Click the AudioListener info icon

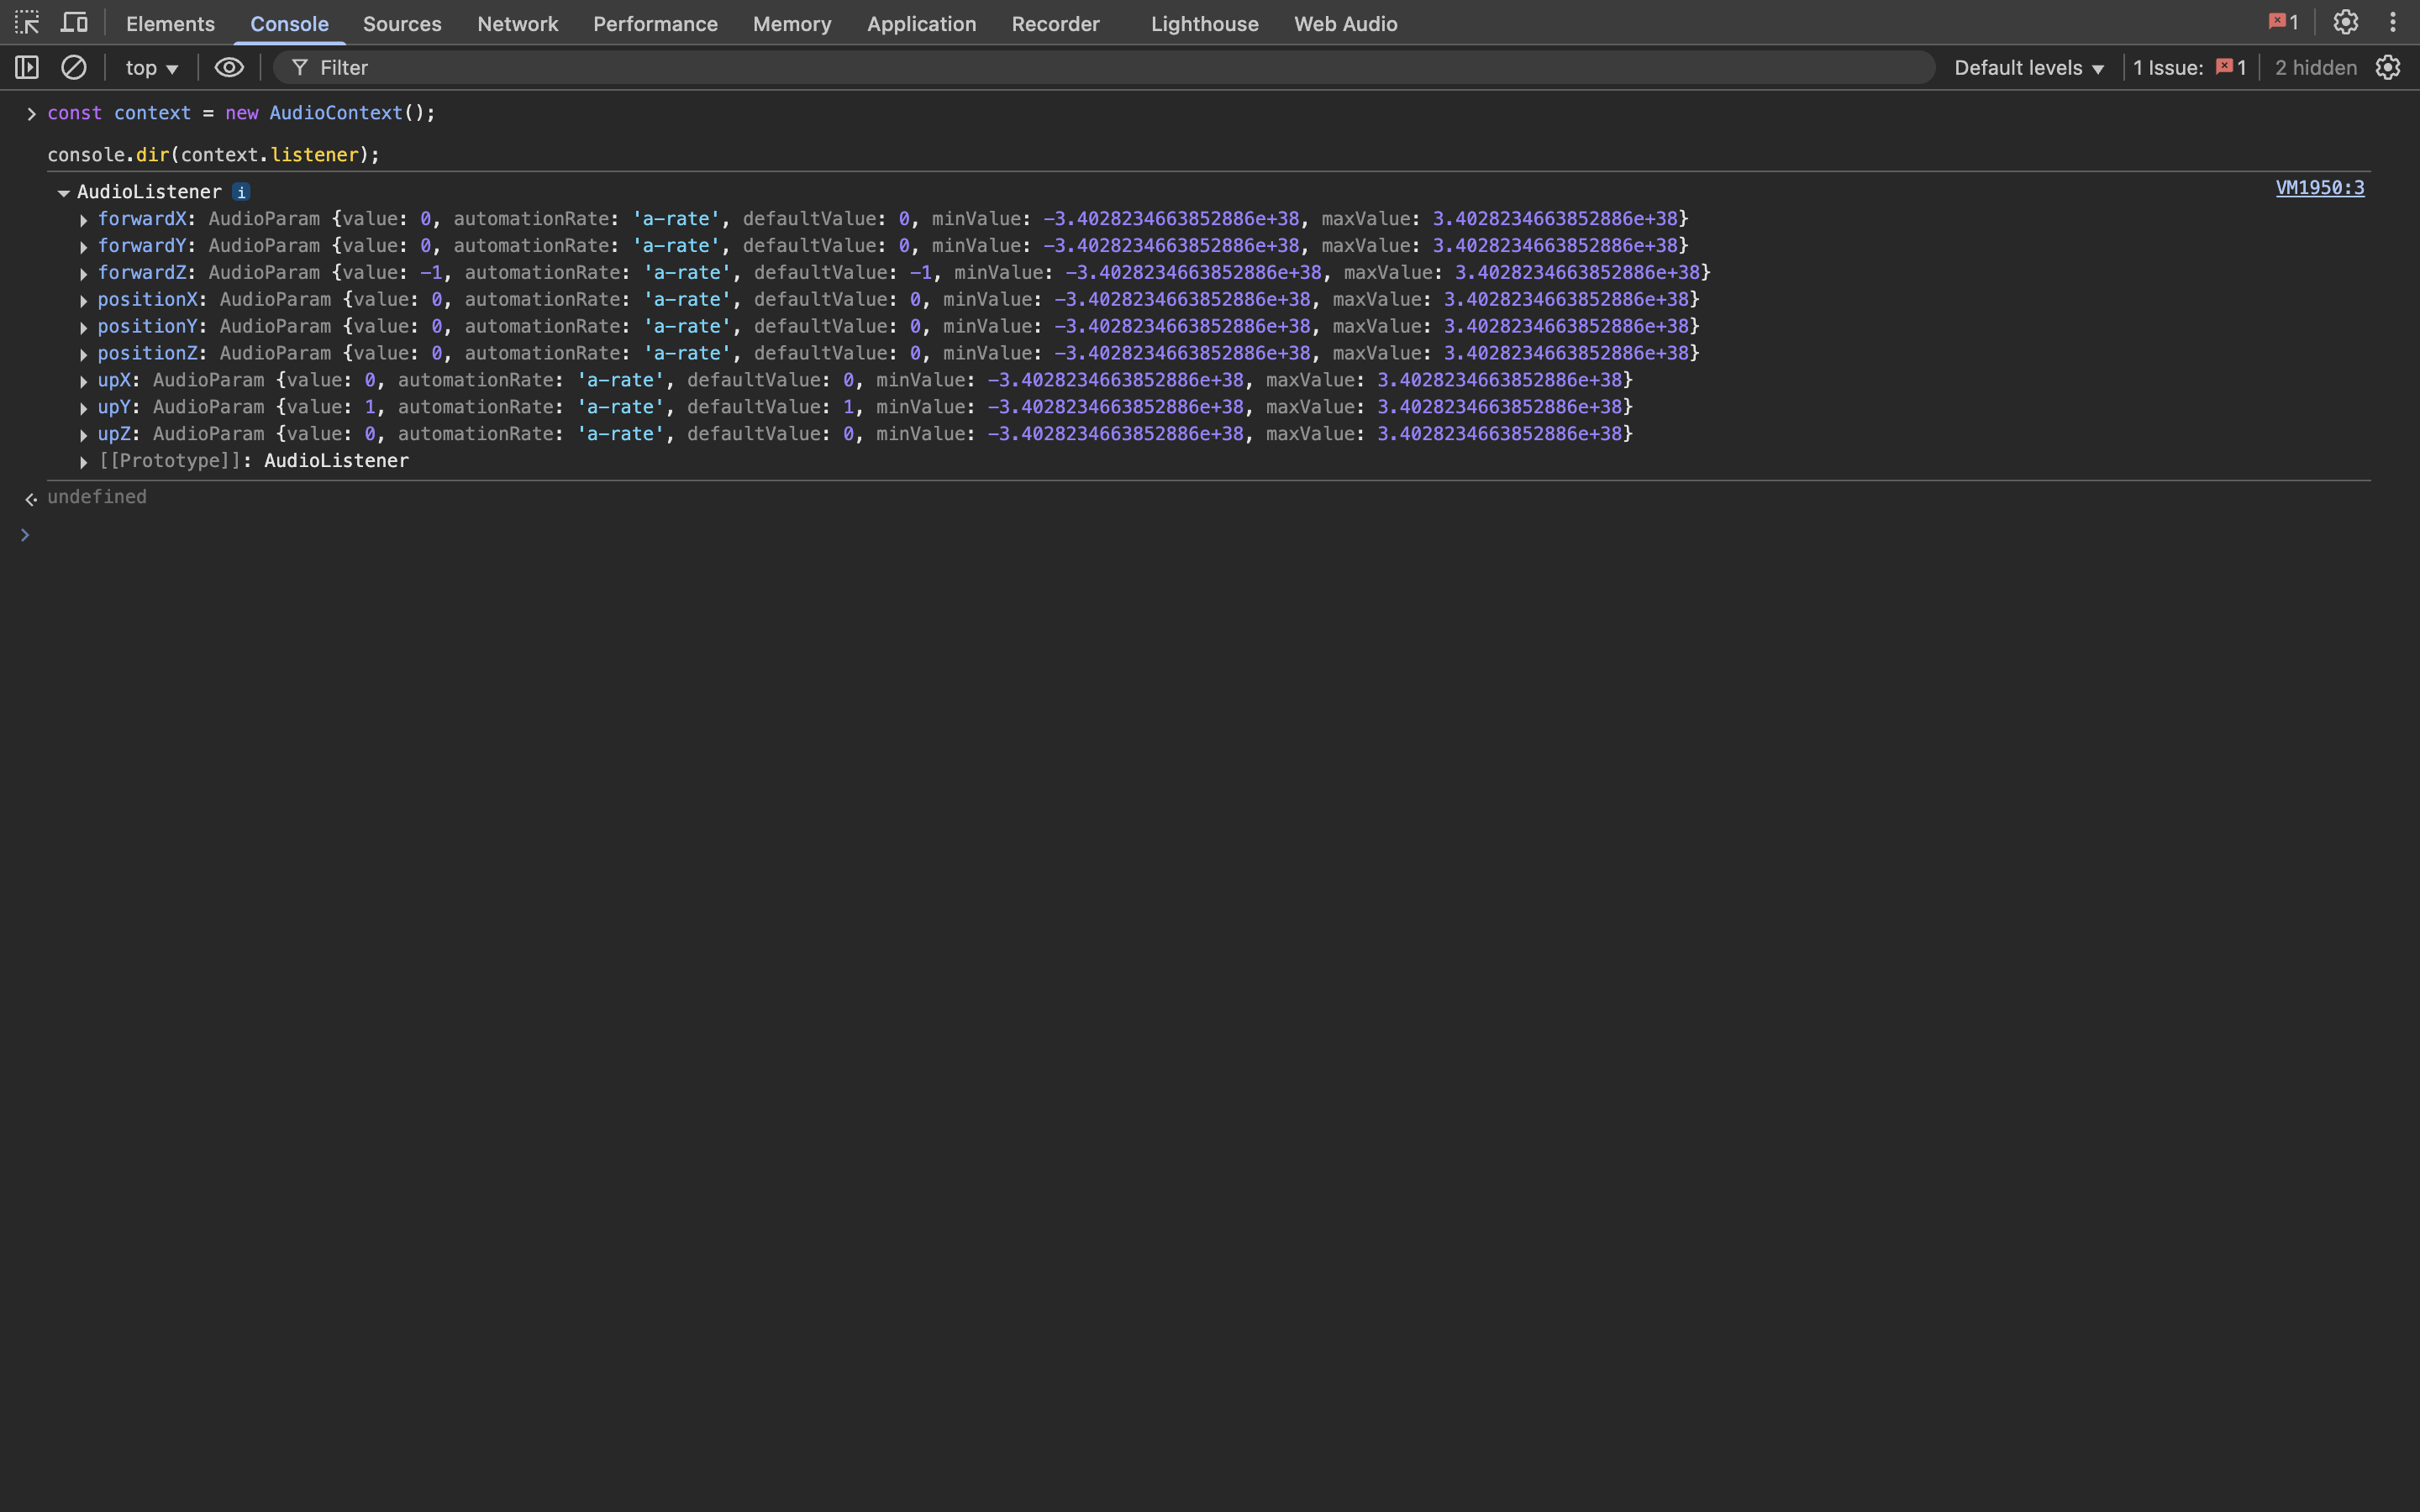[241, 192]
